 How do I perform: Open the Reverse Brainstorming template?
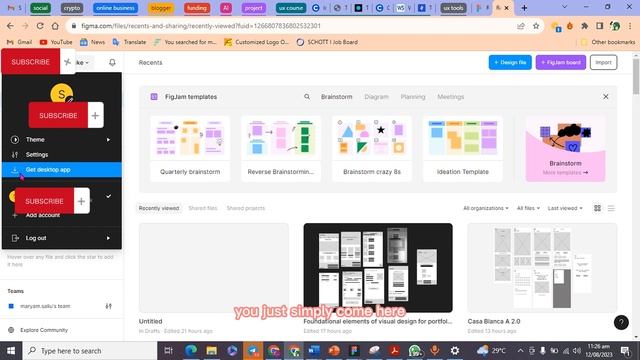point(281,149)
